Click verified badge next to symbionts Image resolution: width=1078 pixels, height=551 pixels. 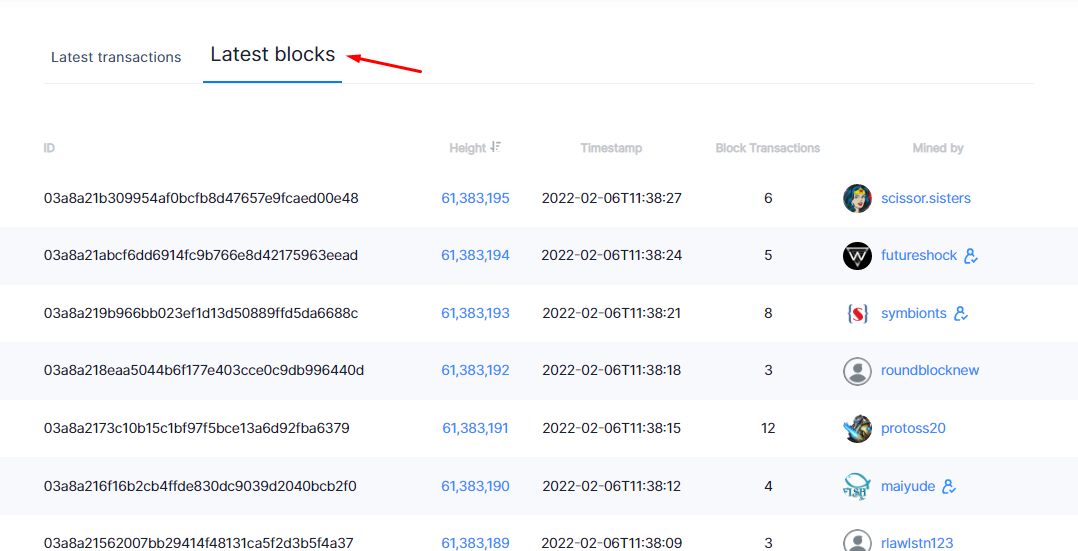(961, 314)
